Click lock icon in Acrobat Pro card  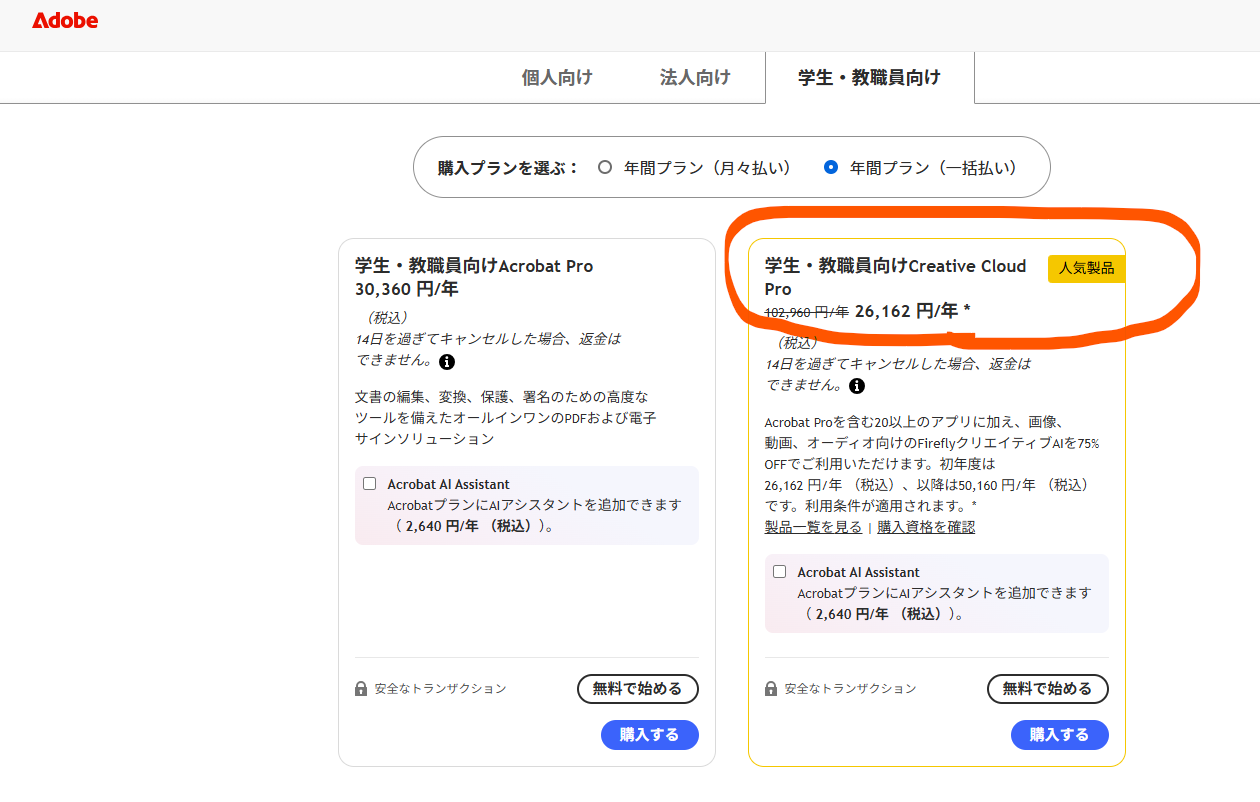click(361, 689)
